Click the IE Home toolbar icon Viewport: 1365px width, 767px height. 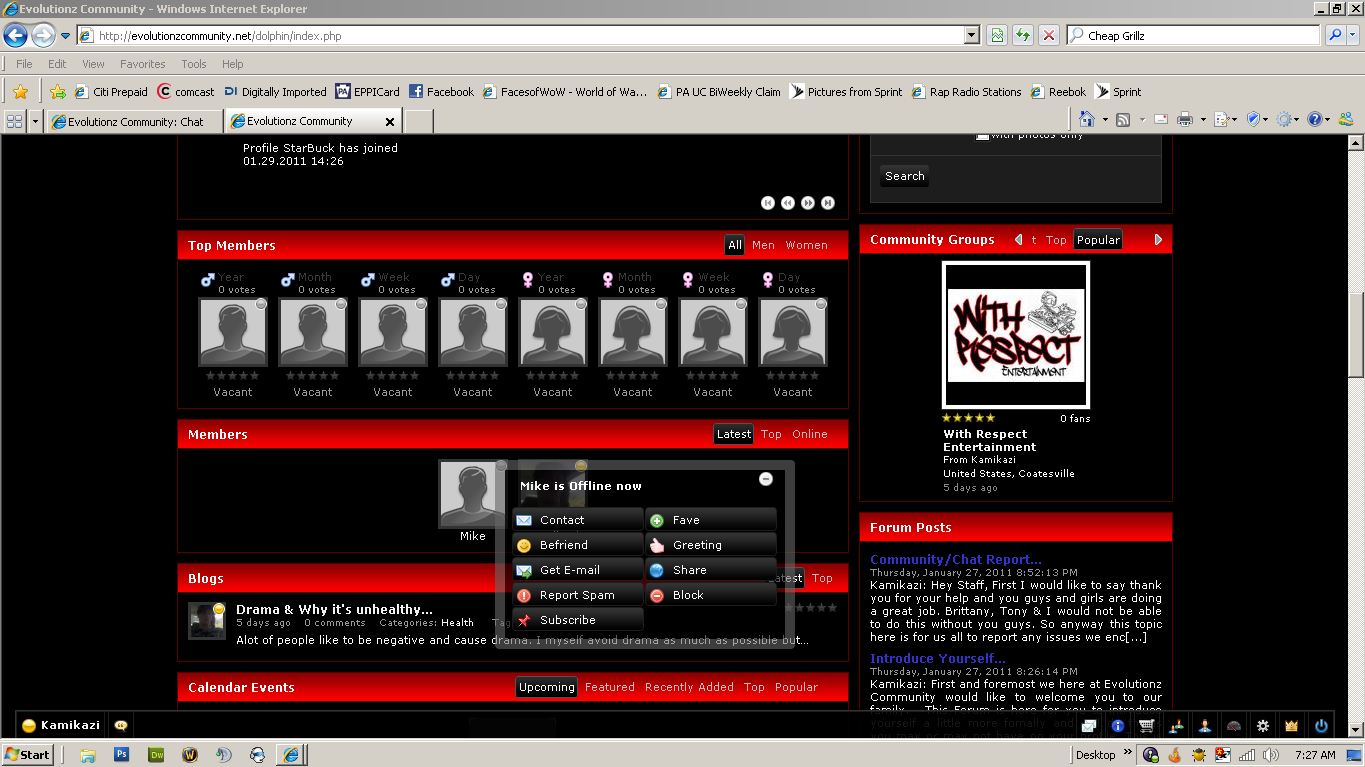(1087, 120)
